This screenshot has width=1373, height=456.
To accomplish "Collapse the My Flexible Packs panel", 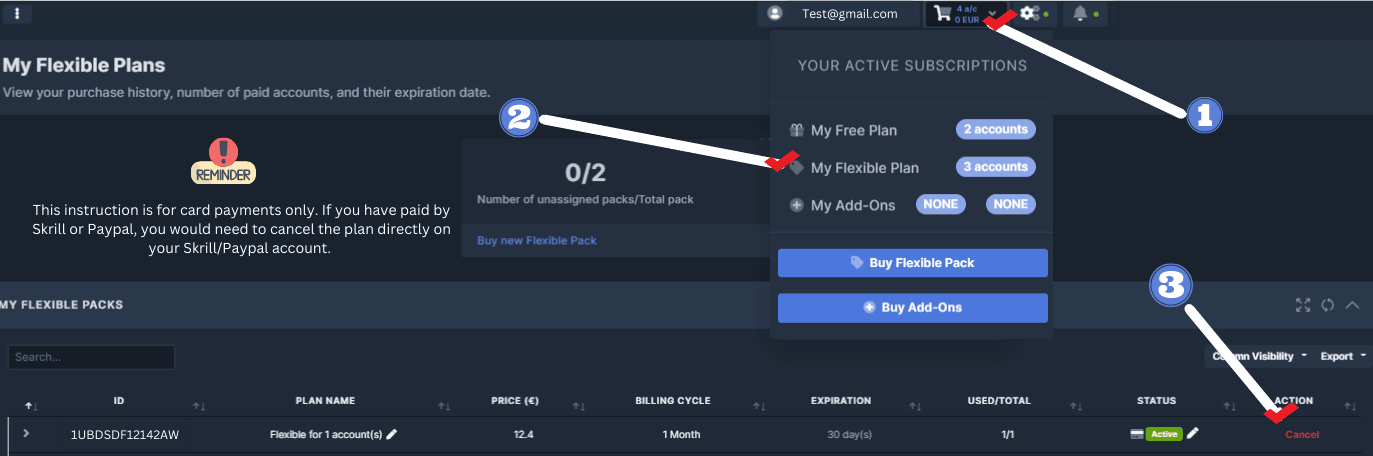I will coord(1352,305).
